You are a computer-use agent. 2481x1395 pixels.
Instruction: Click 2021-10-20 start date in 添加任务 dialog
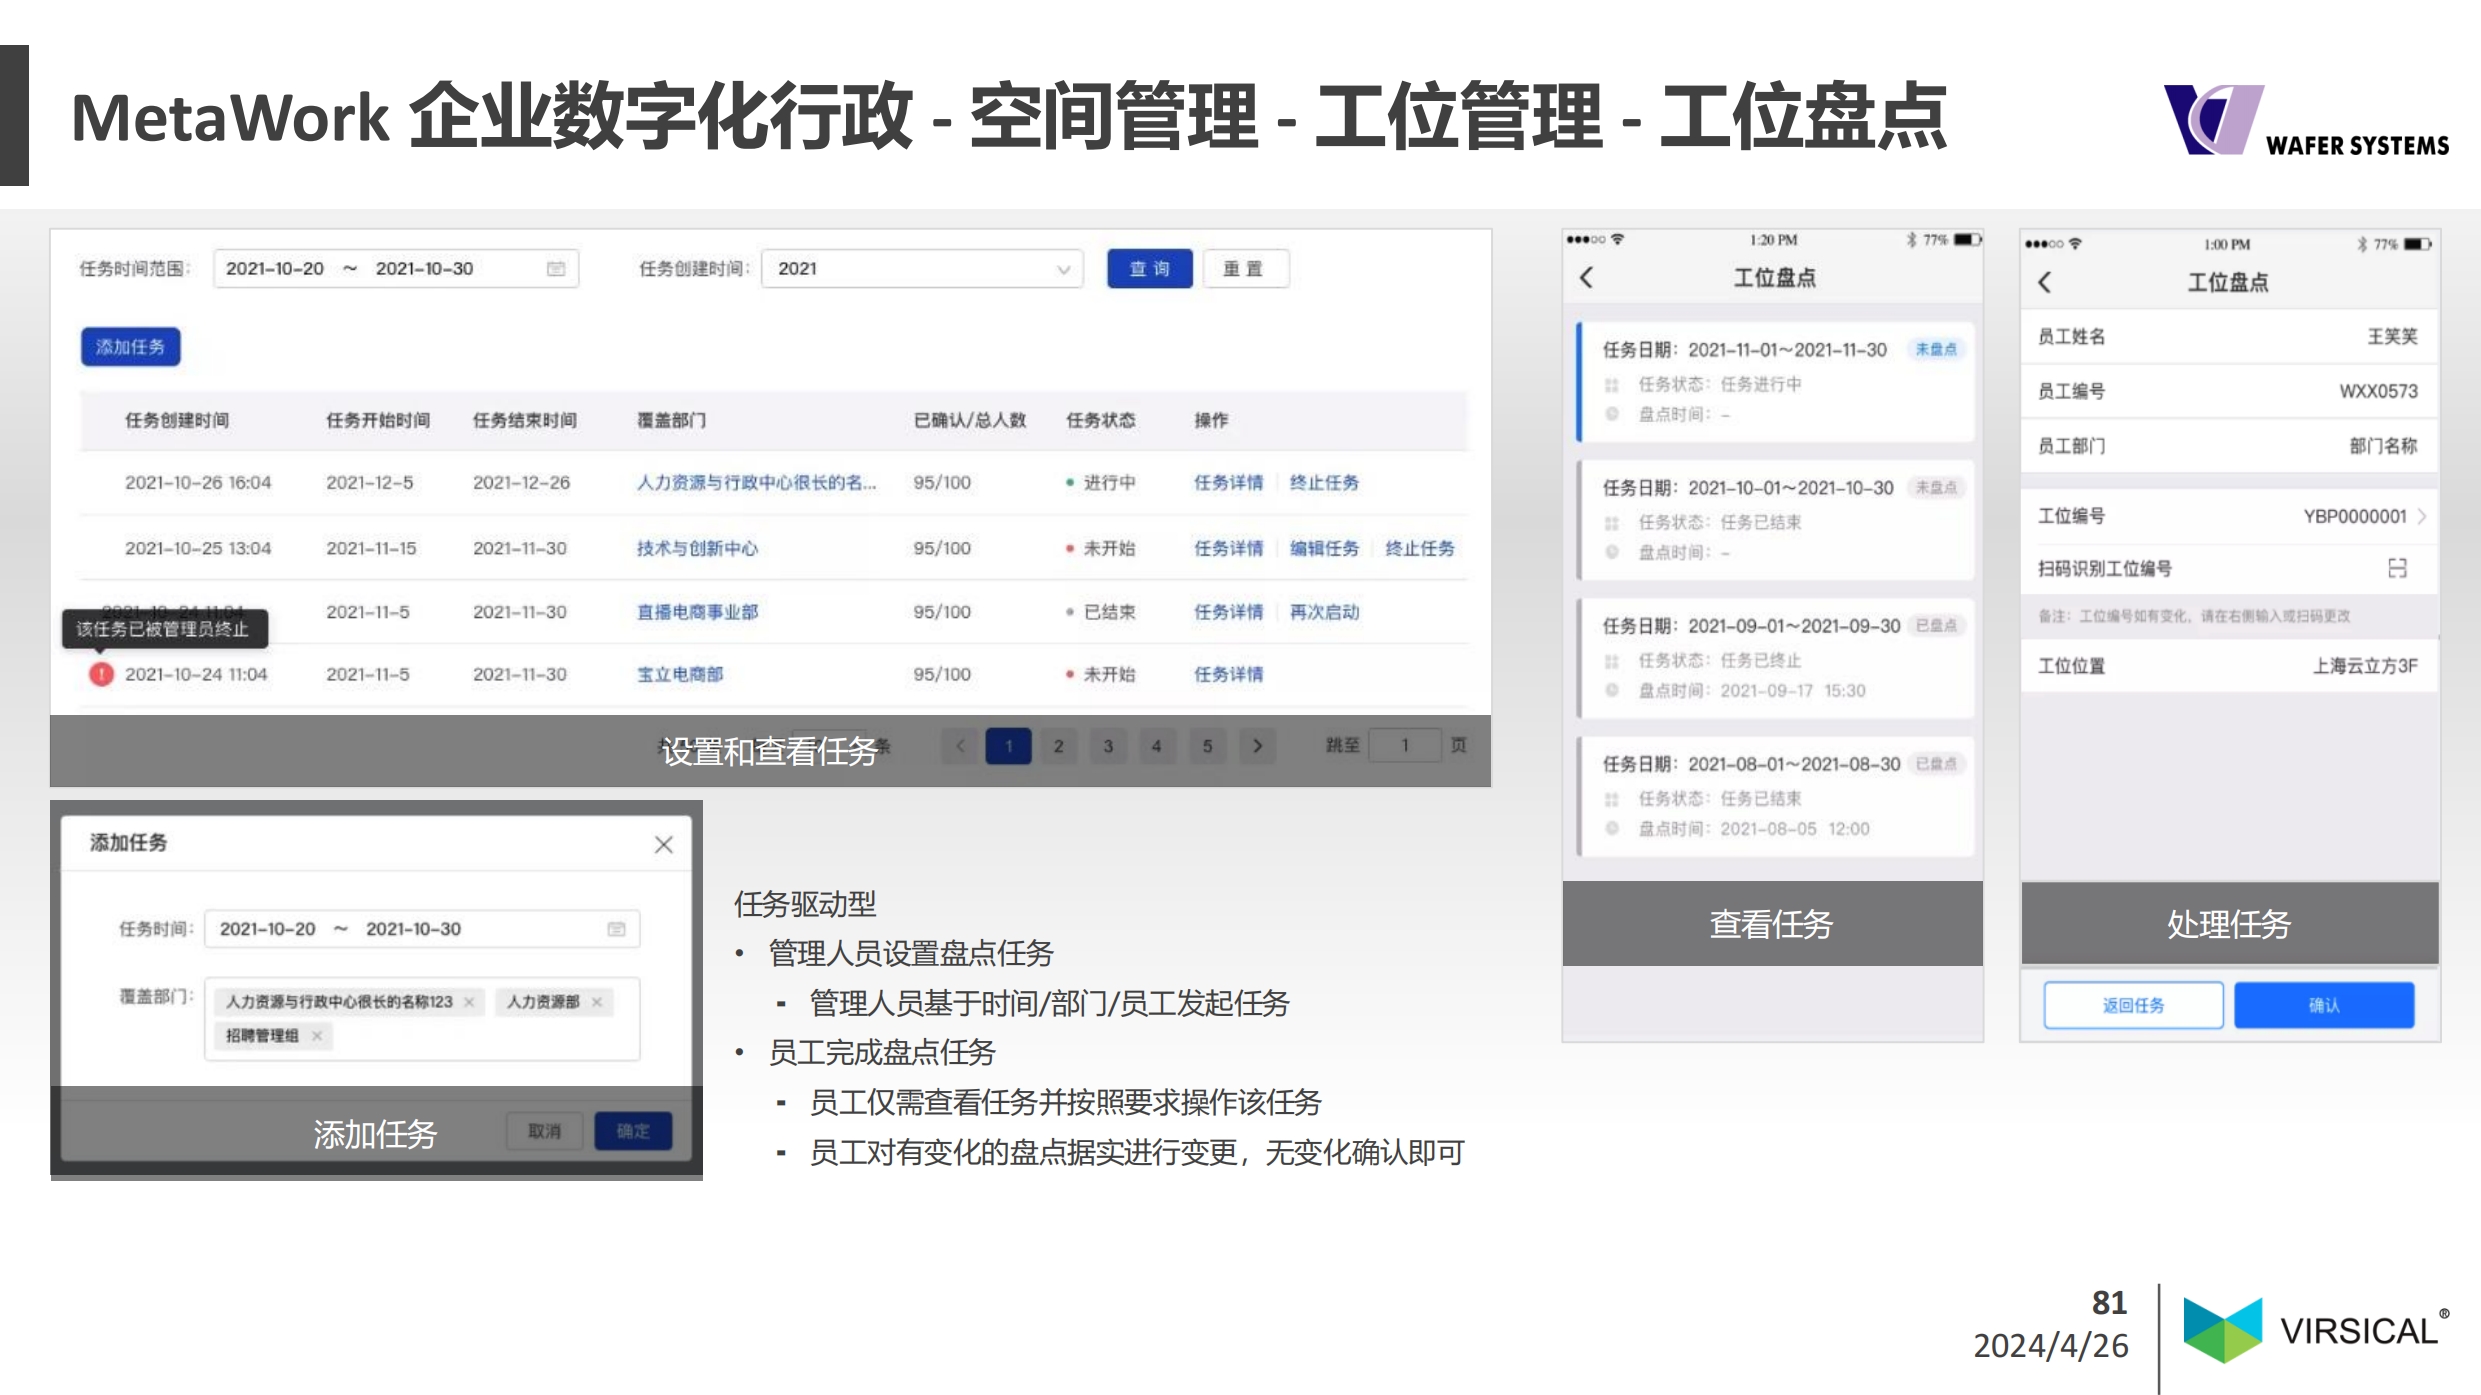click(267, 929)
